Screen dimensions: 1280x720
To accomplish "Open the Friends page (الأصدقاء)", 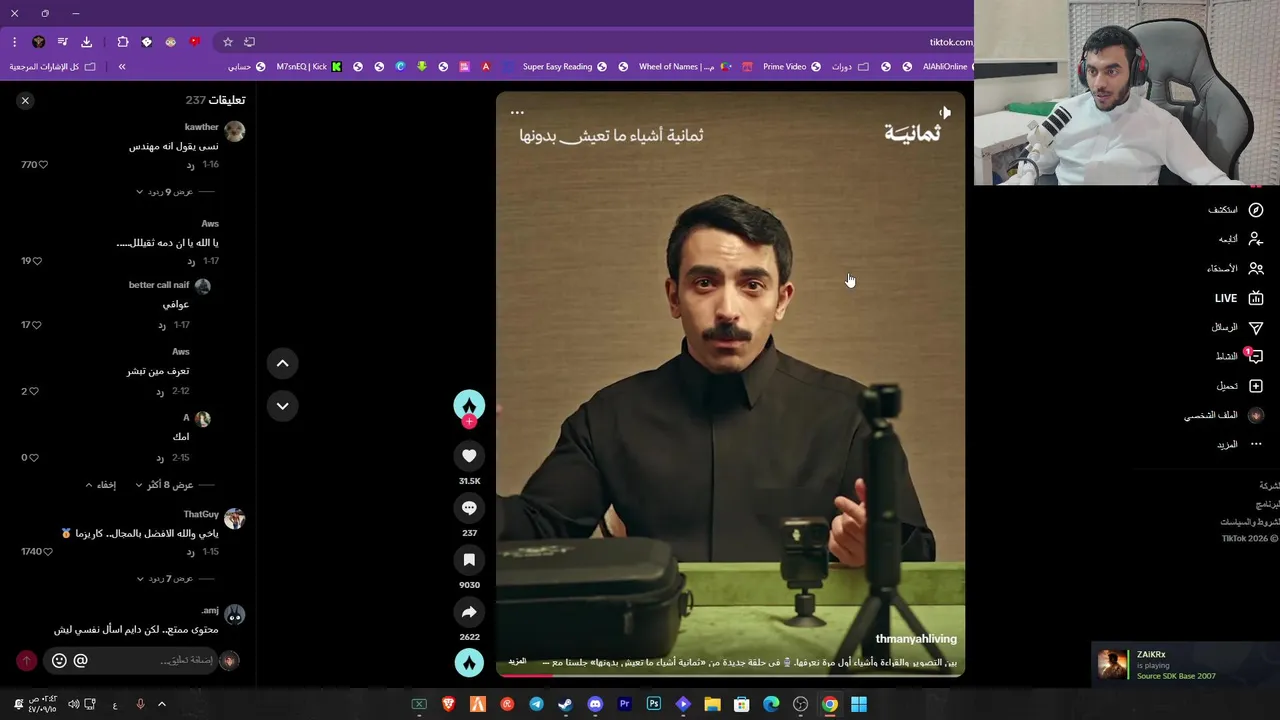I will (x=1235, y=268).
